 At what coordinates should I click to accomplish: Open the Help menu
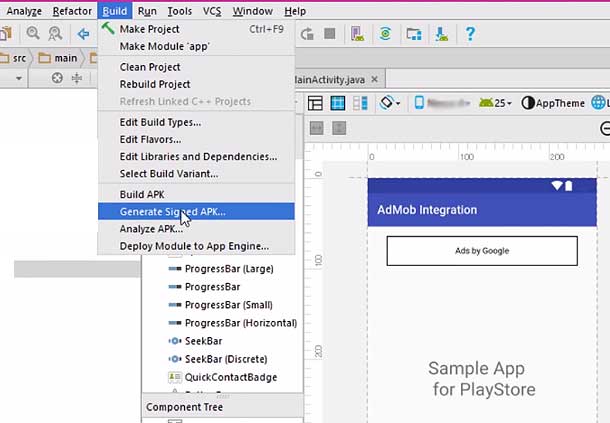[295, 11]
